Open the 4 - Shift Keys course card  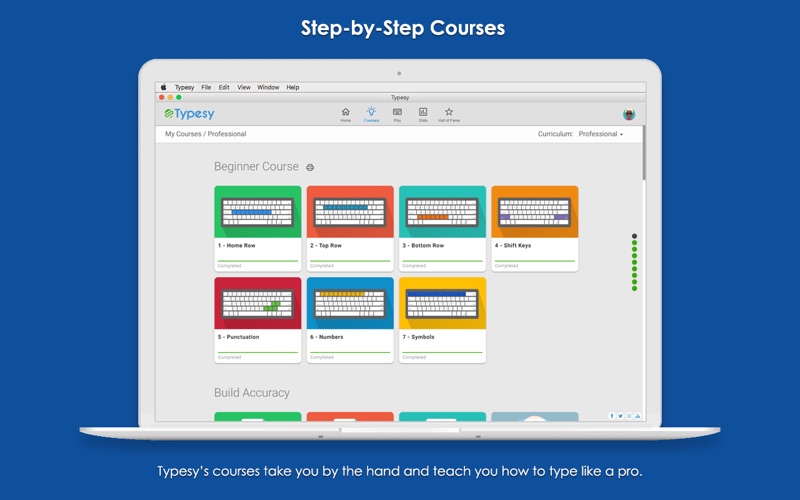point(535,228)
